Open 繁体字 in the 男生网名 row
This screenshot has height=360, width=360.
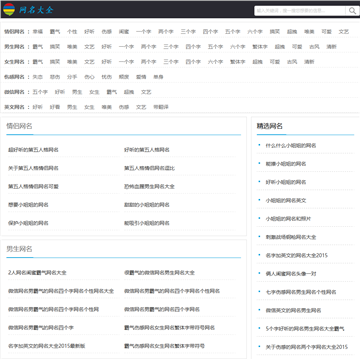(x=260, y=47)
